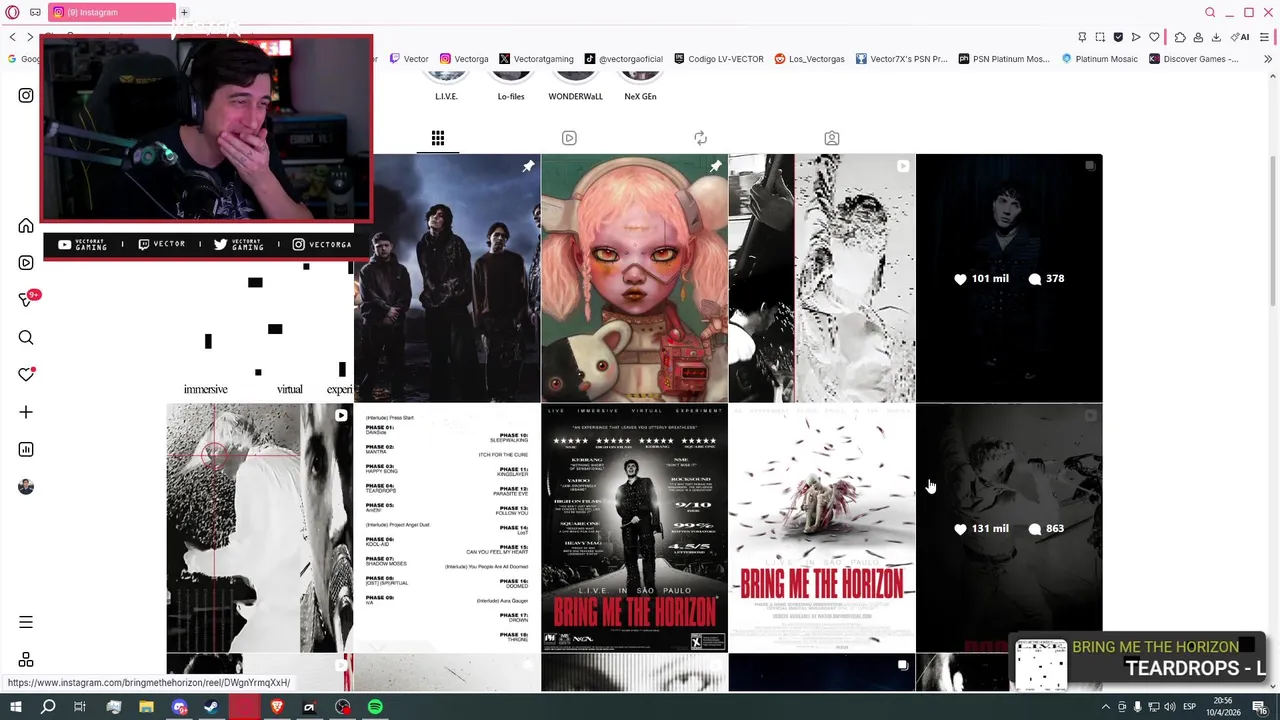Launch Spotify from the taskbar
Viewport: 1280px width, 720px height.
(x=375, y=707)
